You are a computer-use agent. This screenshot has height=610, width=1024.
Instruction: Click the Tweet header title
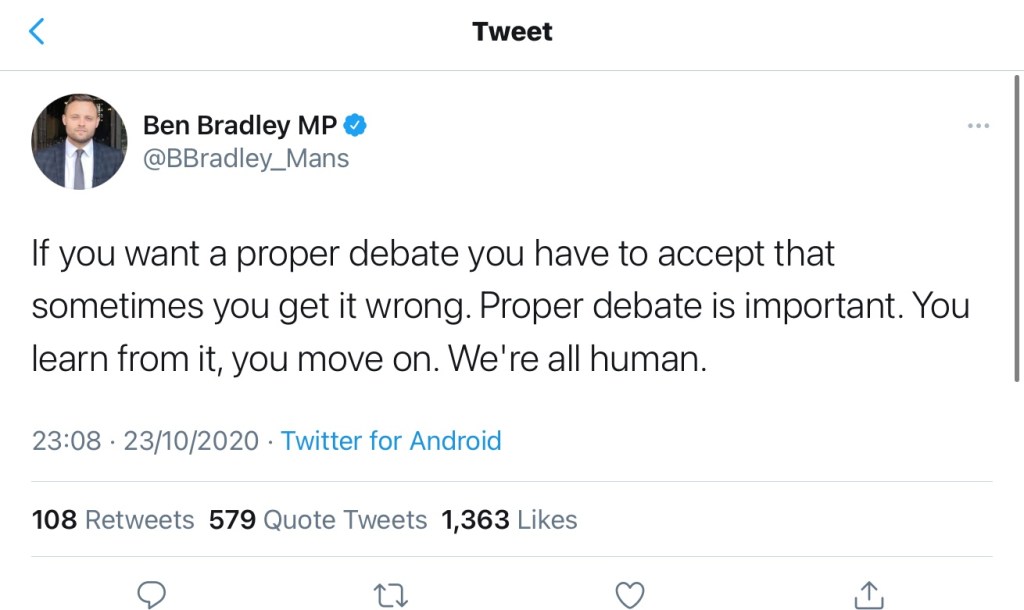pyautogui.click(x=512, y=32)
